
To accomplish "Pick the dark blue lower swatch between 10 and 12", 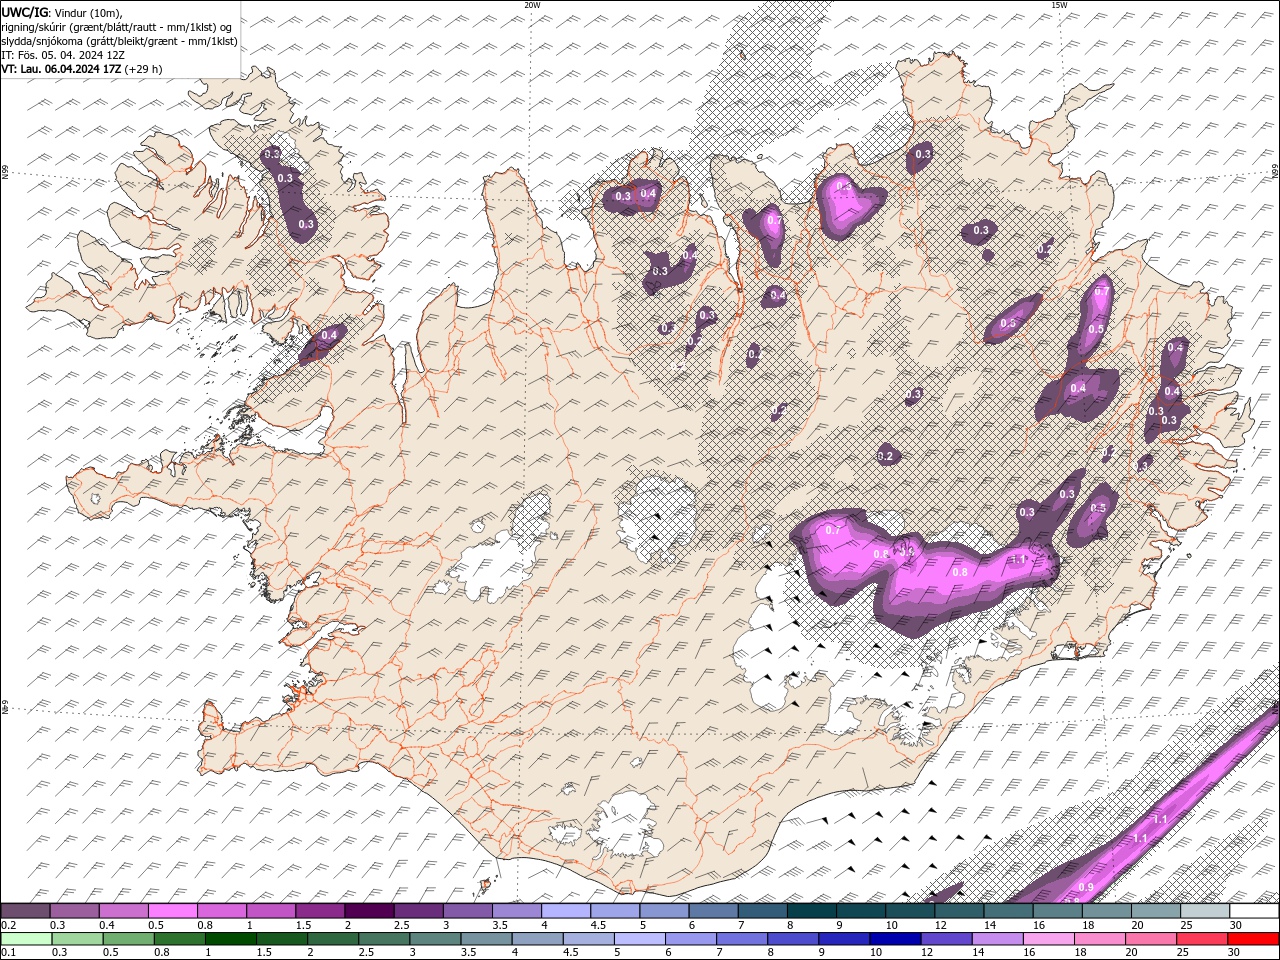I will click(895, 939).
